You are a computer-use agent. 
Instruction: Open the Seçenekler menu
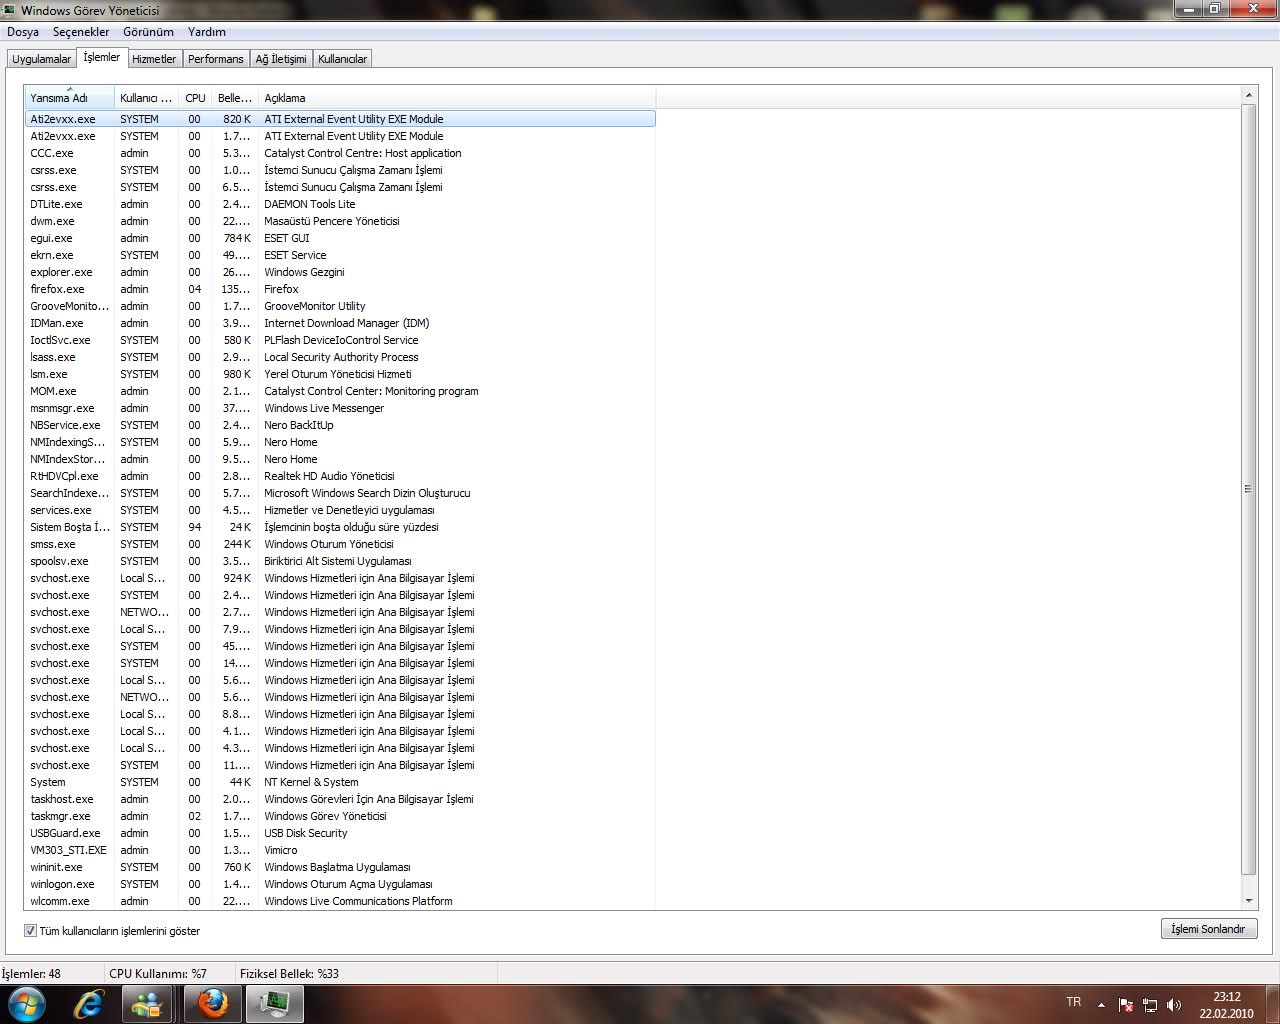[81, 32]
